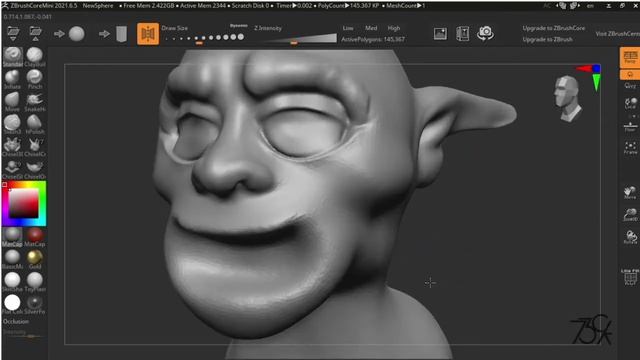The image size is (640, 360).
Task: Set resolution to Low
Action: (x=348, y=28)
